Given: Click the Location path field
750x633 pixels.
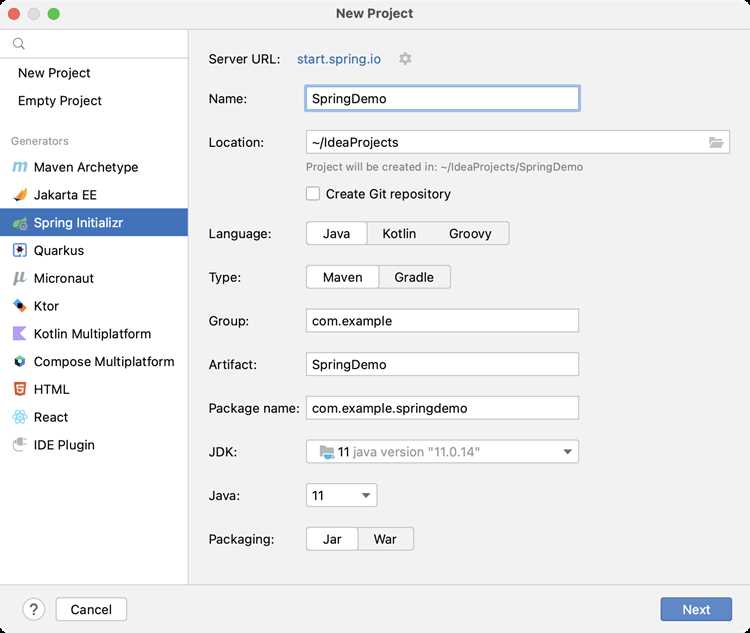Looking at the screenshot, I should tap(518, 142).
